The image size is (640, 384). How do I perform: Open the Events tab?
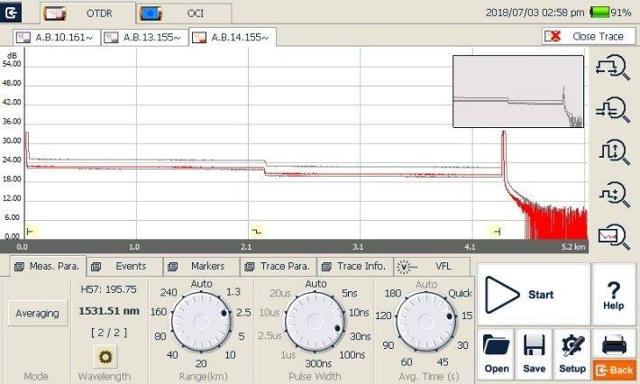(124, 266)
